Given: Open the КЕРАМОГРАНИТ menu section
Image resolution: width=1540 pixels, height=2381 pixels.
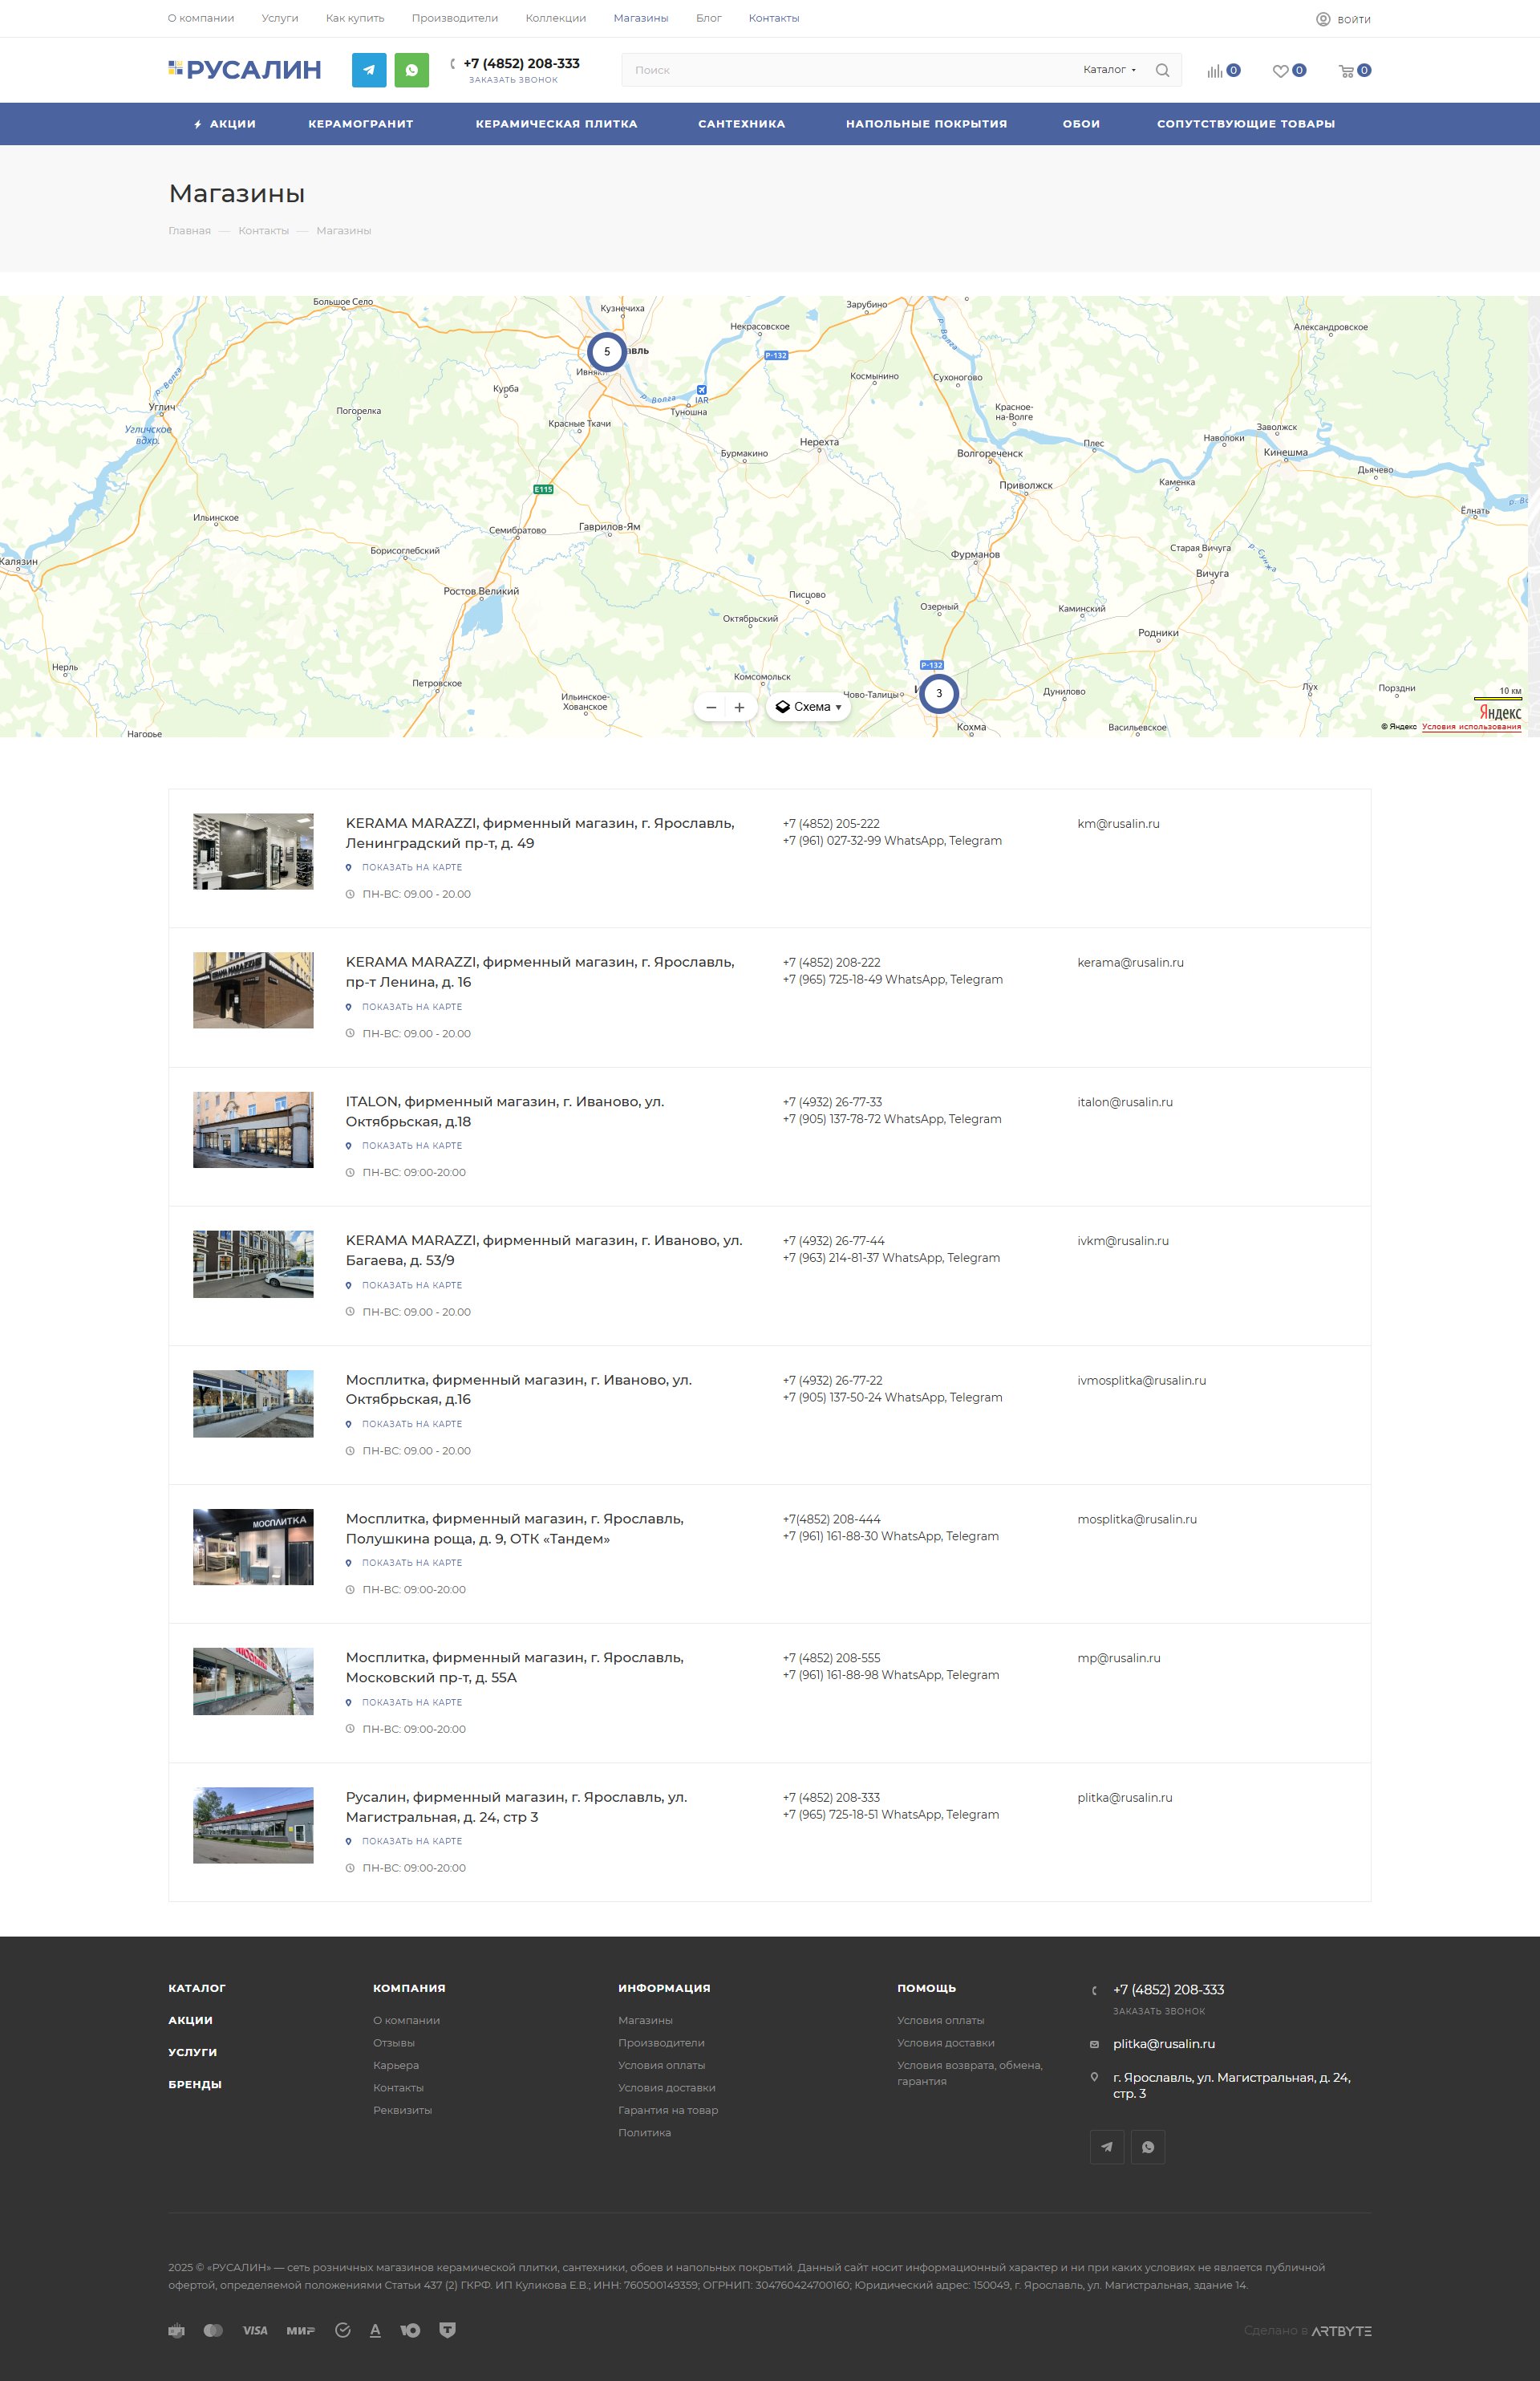Looking at the screenshot, I should [x=360, y=124].
